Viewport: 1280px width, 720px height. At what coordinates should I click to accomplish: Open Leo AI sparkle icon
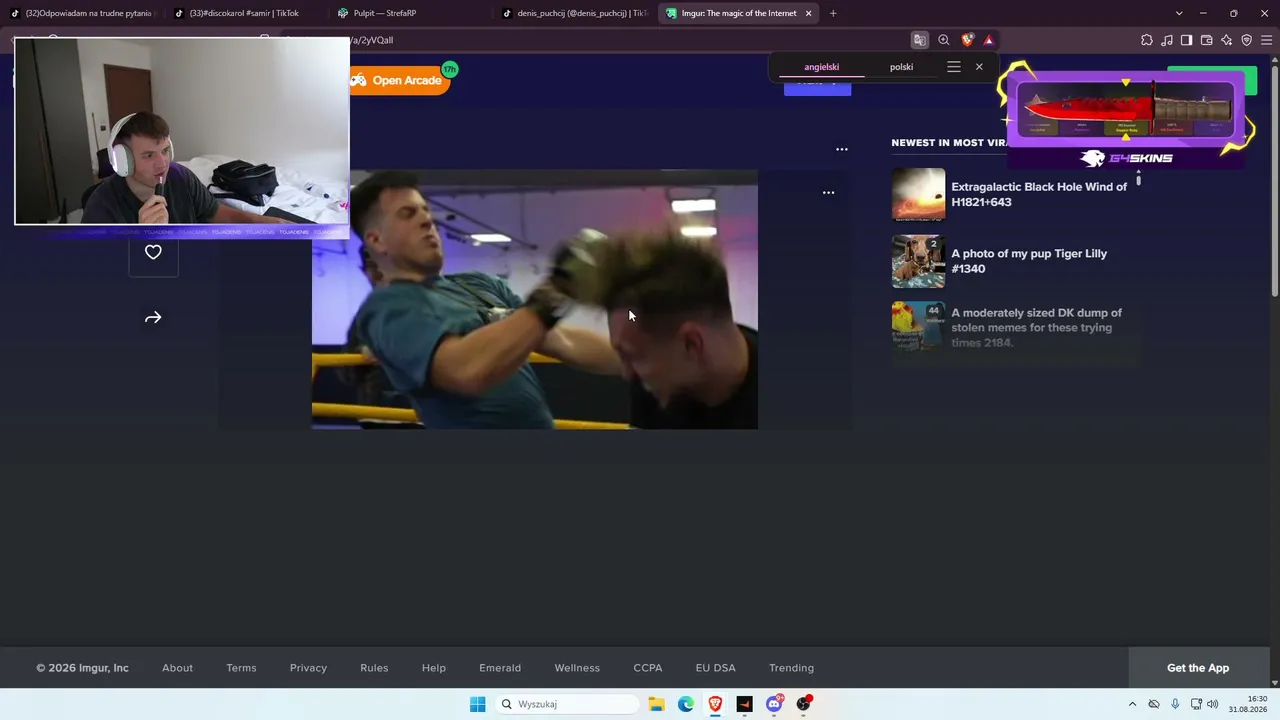(x=1227, y=40)
